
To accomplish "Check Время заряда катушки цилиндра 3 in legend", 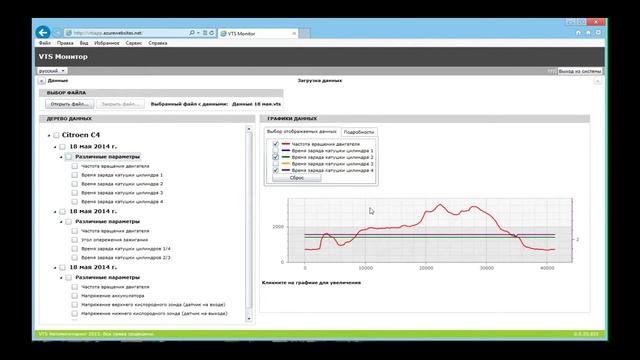I will click(276, 164).
